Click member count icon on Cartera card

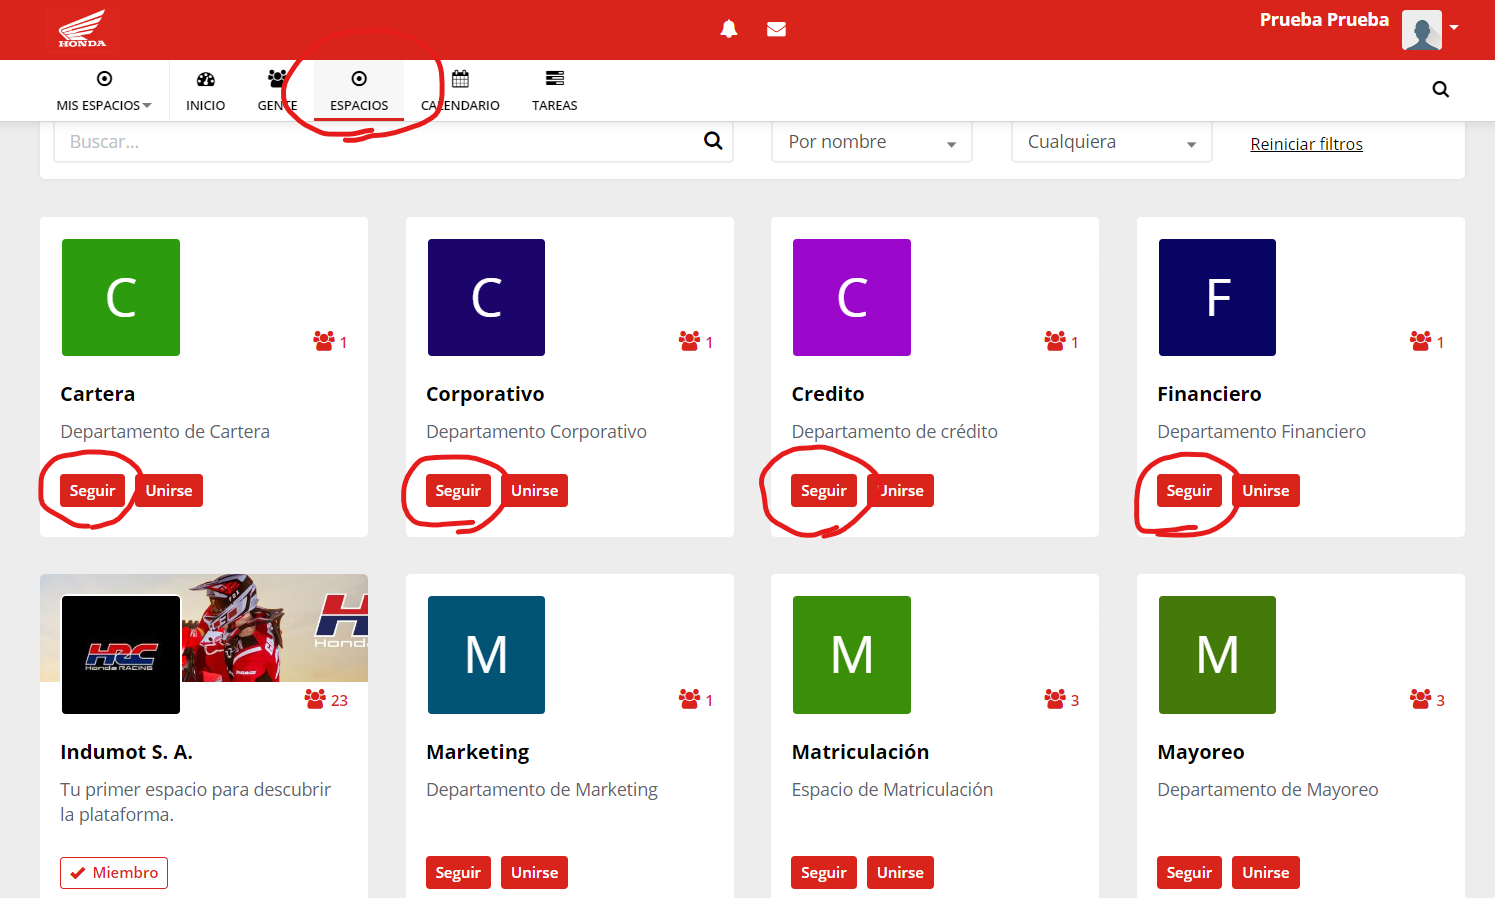[x=324, y=341]
